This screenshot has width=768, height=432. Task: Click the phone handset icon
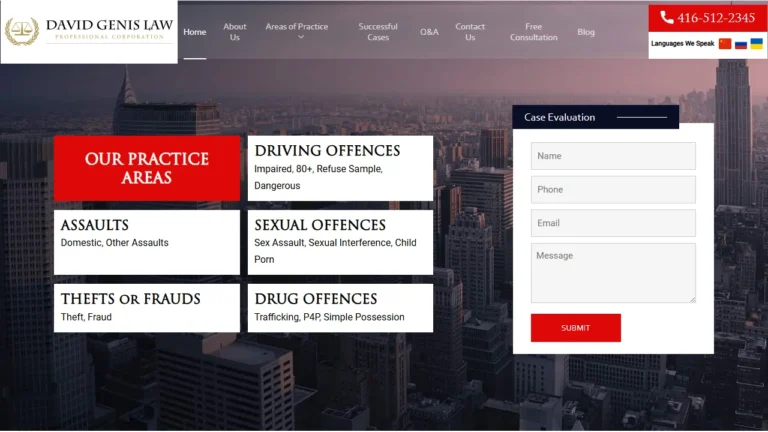pyautogui.click(x=666, y=18)
